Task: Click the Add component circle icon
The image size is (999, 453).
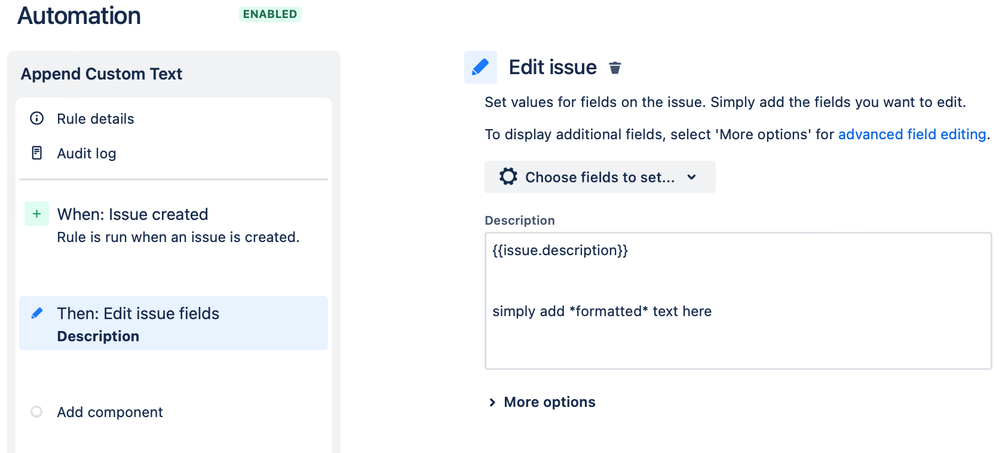Action: tap(37, 412)
